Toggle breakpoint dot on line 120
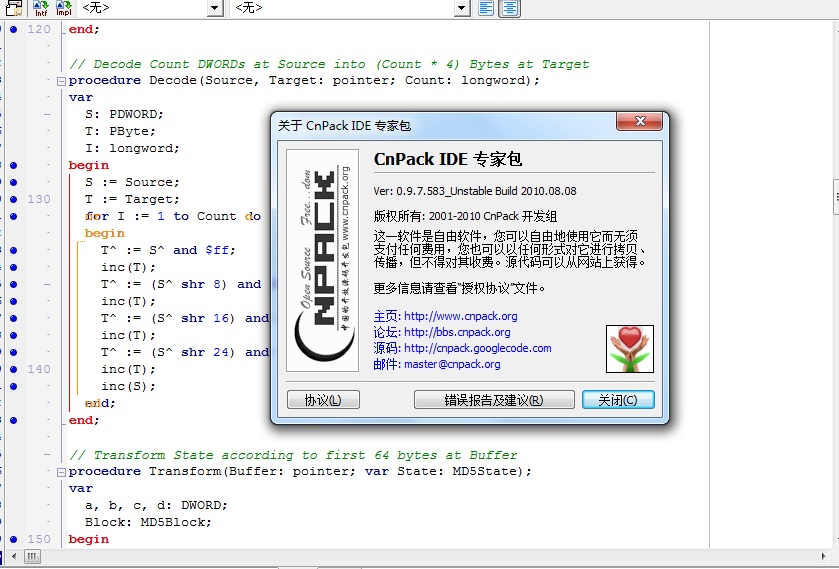 click(x=13, y=29)
